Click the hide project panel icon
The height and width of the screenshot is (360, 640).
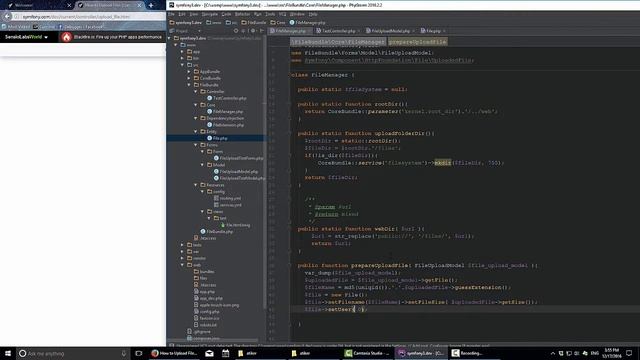pyautogui.click(x=262, y=31)
